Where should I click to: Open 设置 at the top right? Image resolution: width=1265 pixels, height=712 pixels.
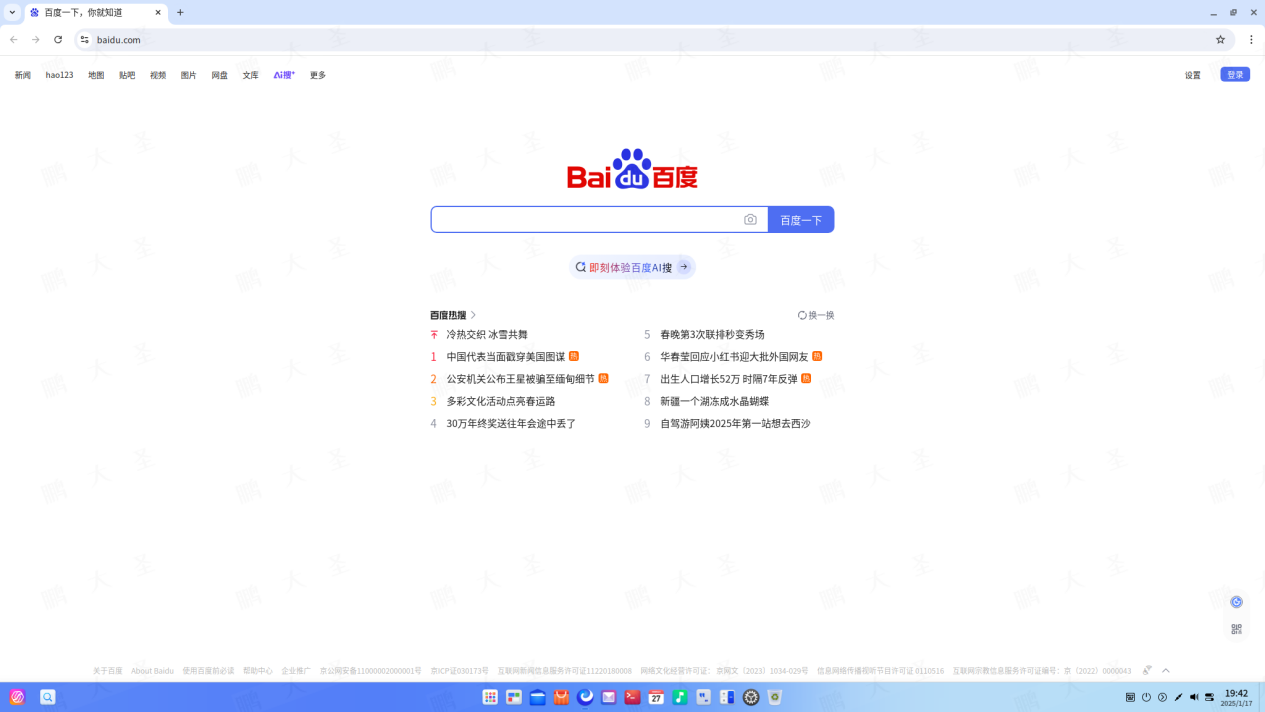click(x=1193, y=75)
